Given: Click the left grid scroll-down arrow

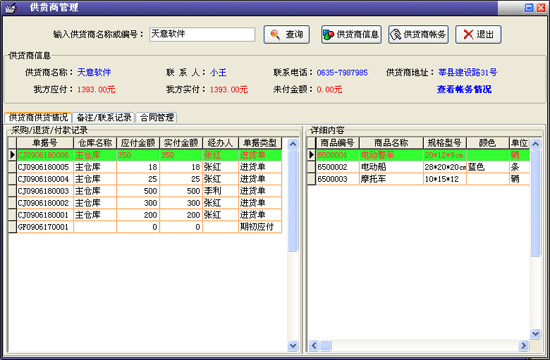Looking at the screenshot, I should (293, 346).
